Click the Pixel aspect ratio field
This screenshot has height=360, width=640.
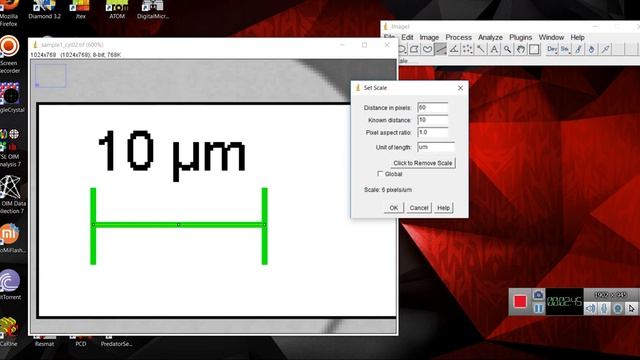pyautogui.click(x=433, y=133)
